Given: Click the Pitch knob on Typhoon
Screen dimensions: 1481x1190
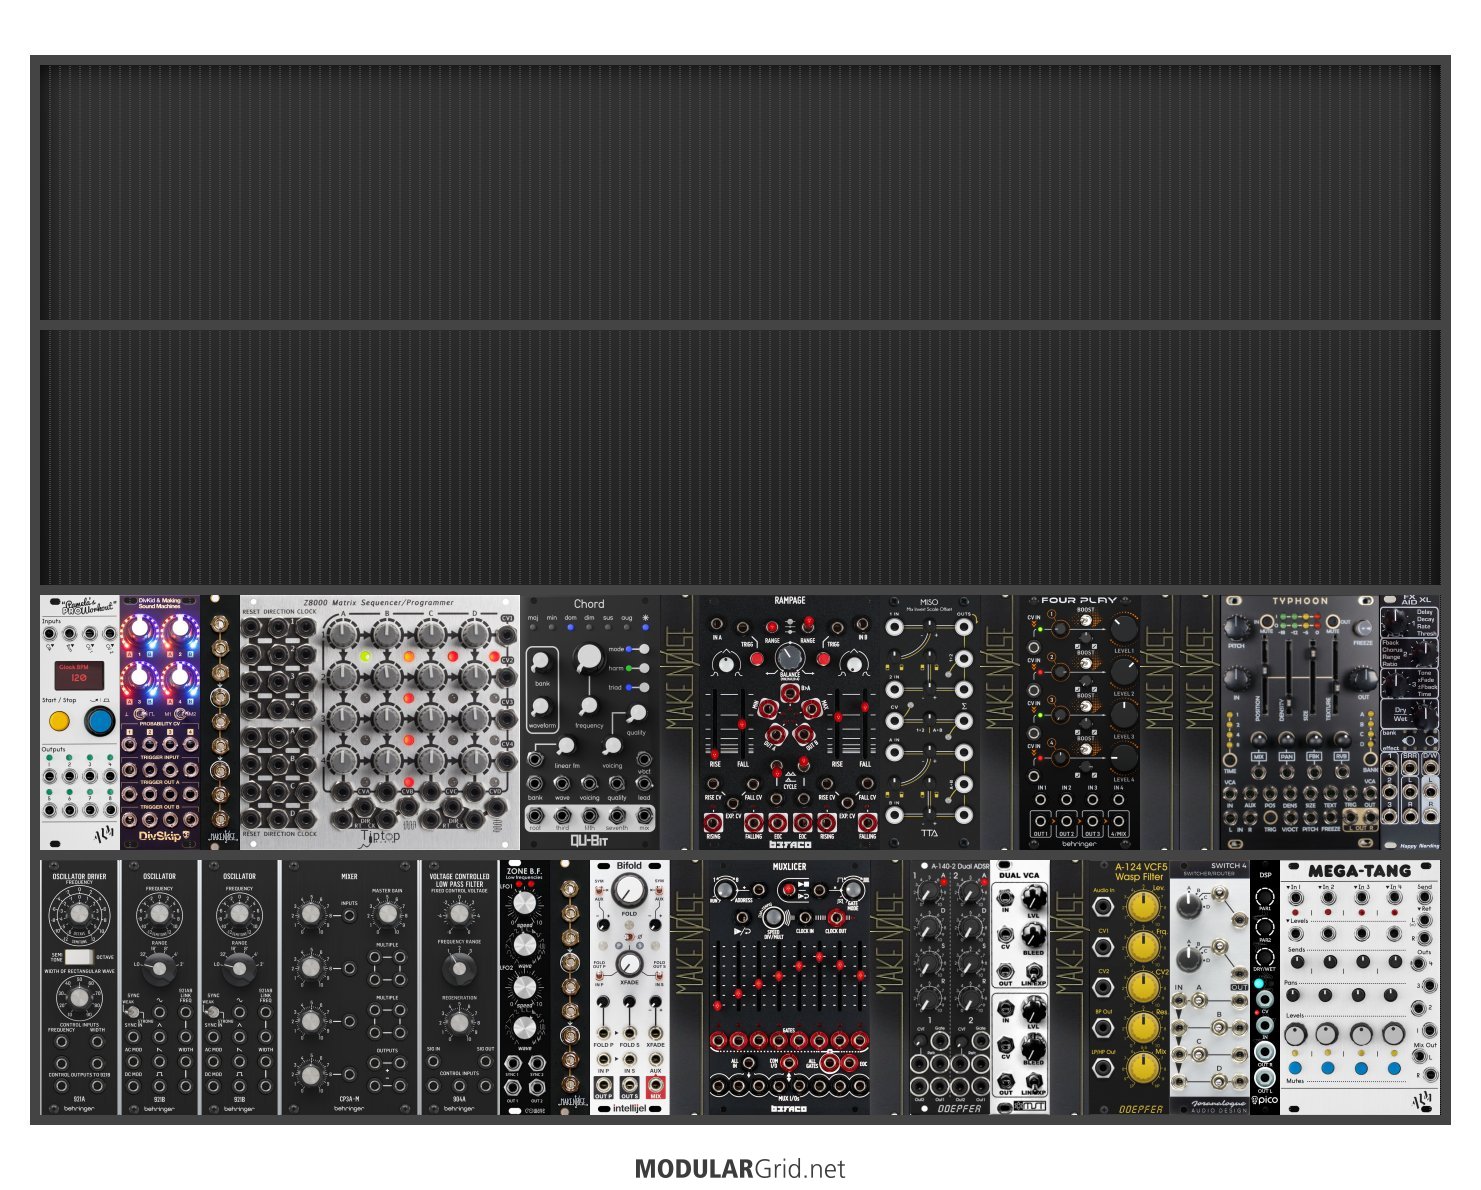Looking at the screenshot, I should (1238, 629).
